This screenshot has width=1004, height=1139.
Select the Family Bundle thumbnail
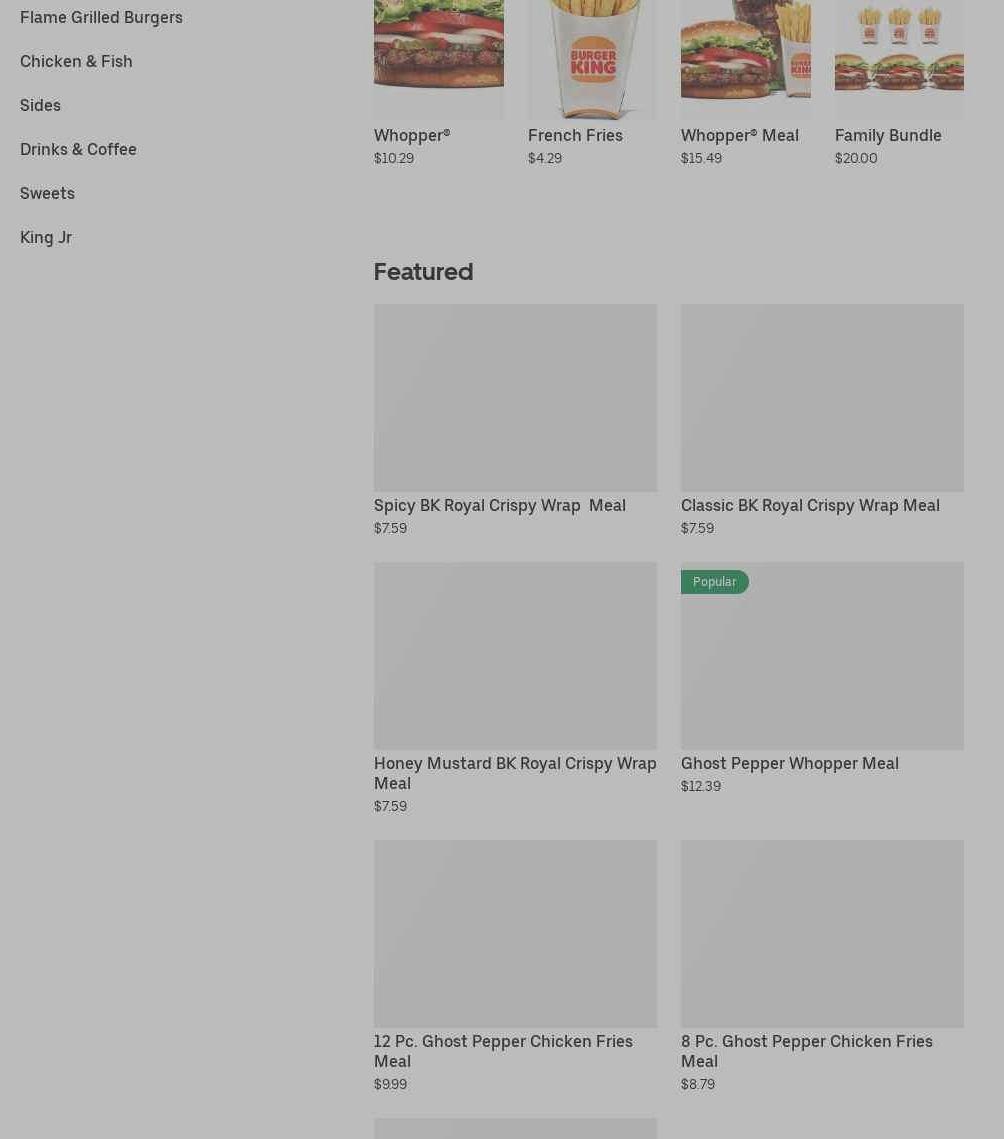[x=899, y=58]
